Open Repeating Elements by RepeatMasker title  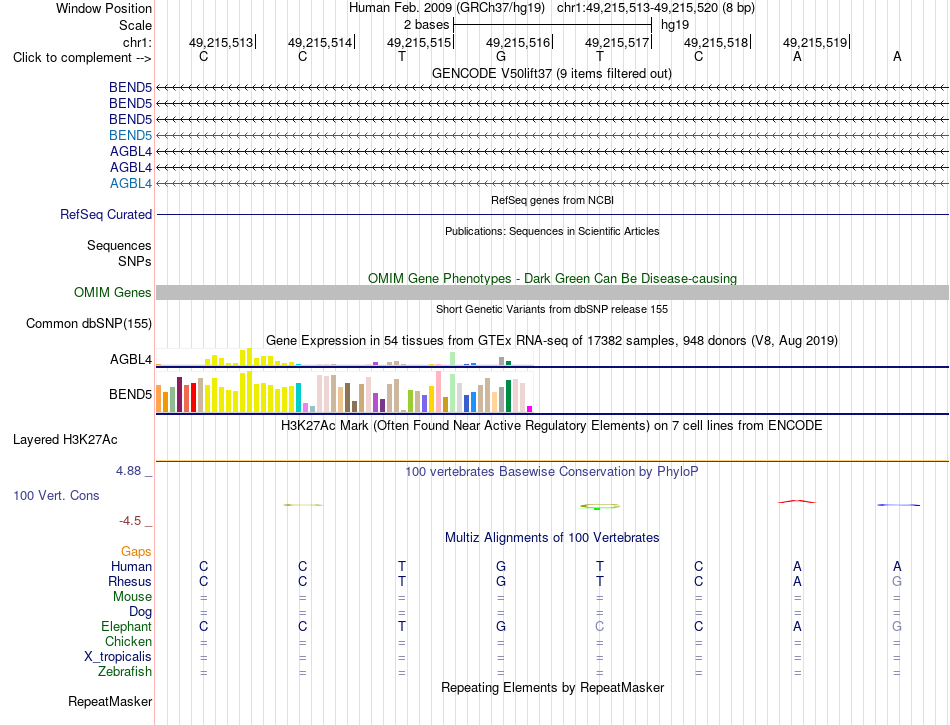[x=552, y=687]
